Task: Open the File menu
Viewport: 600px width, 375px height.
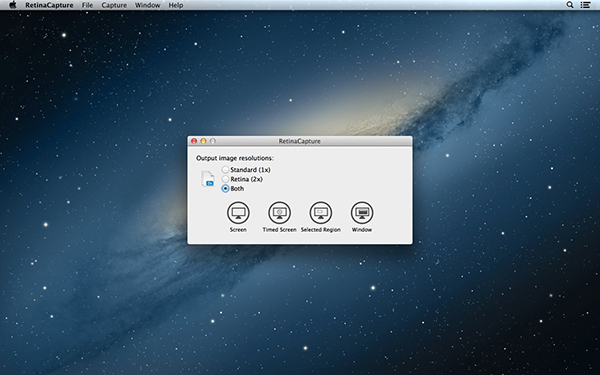Action: click(x=87, y=5)
